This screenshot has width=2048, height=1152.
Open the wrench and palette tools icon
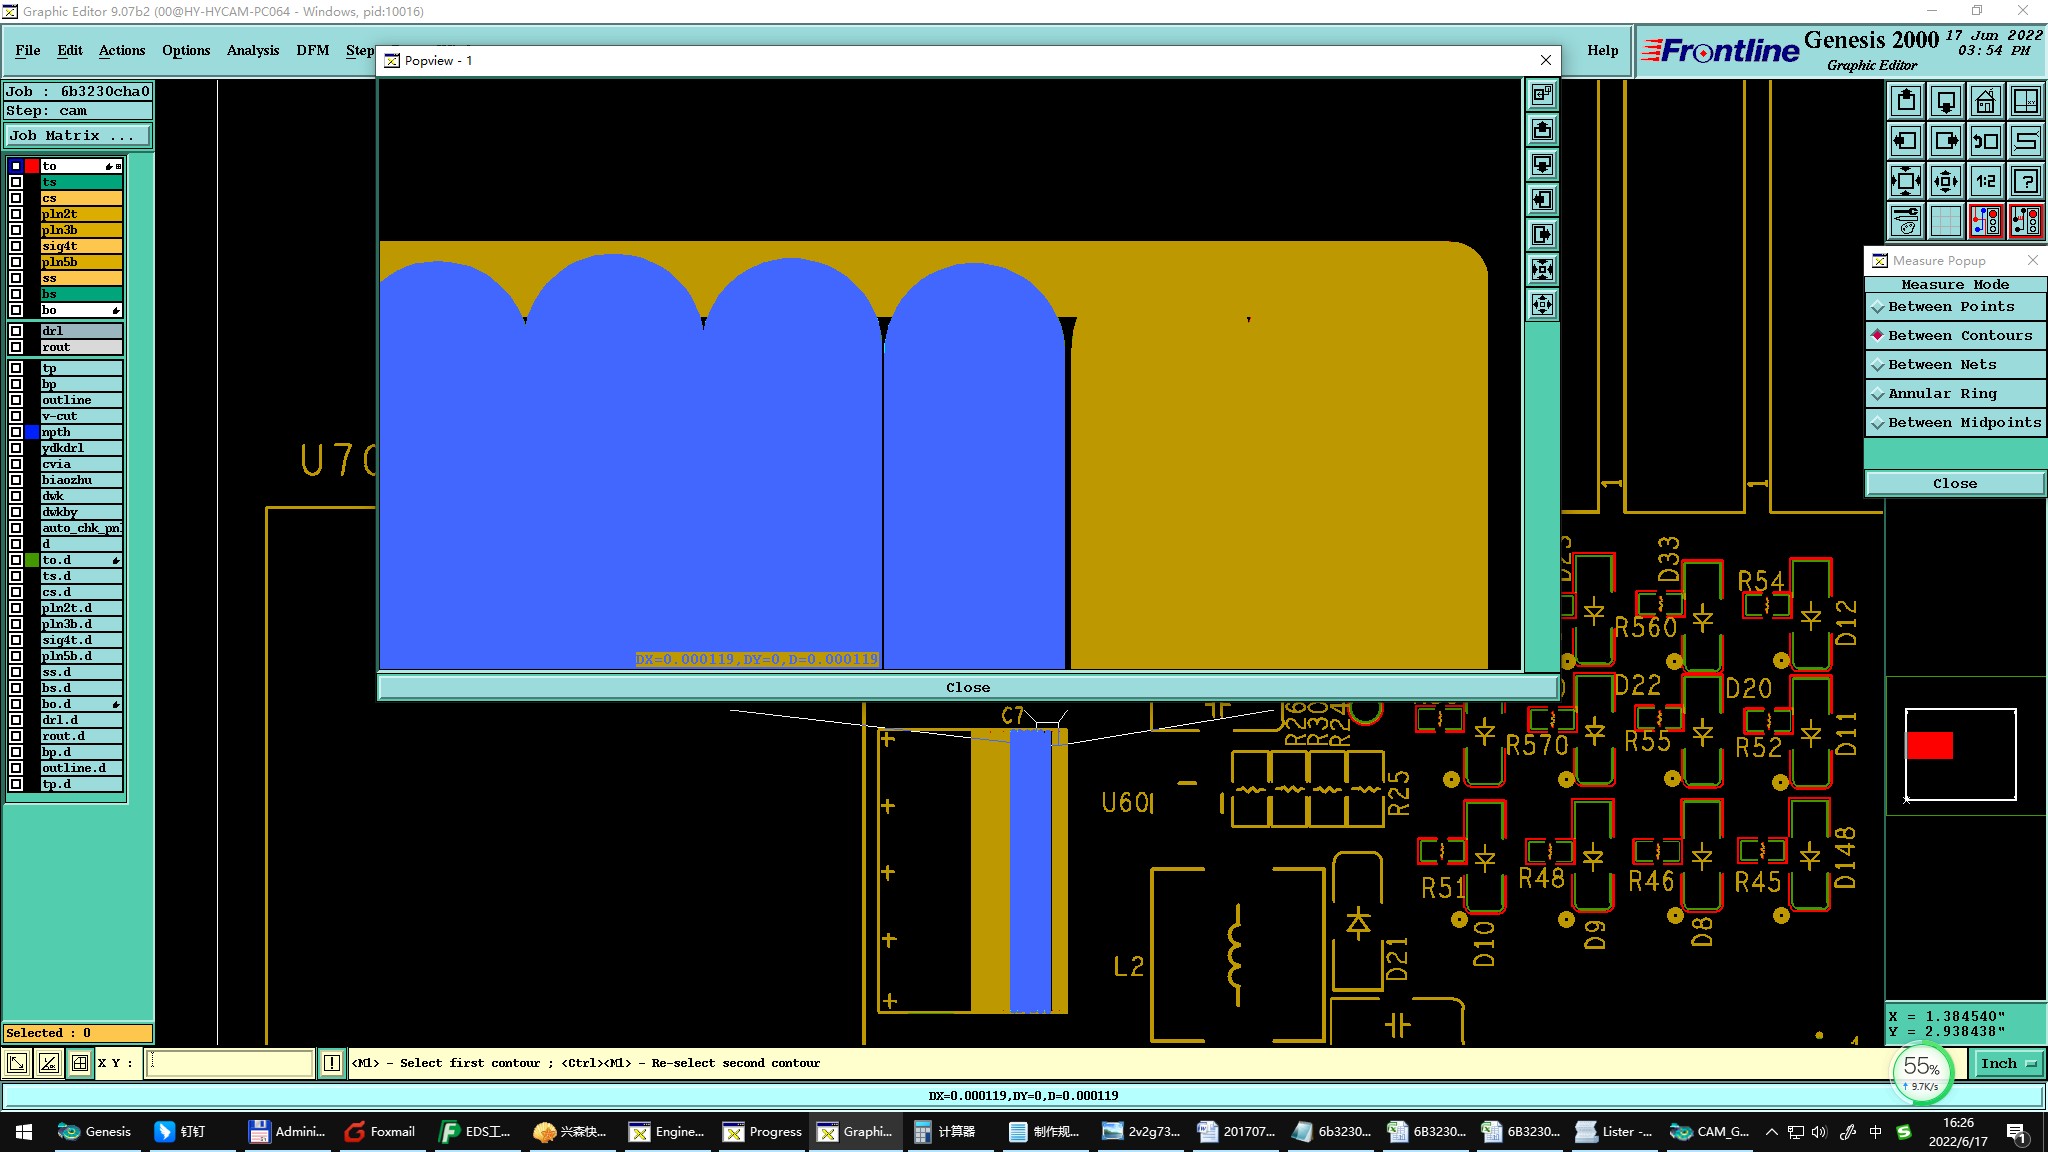click(1906, 221)
